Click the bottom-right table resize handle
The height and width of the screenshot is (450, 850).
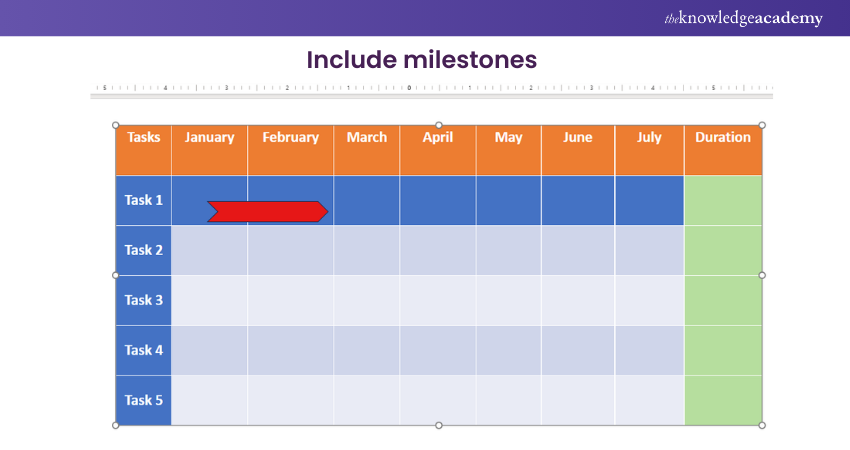(x=762, y=425)
